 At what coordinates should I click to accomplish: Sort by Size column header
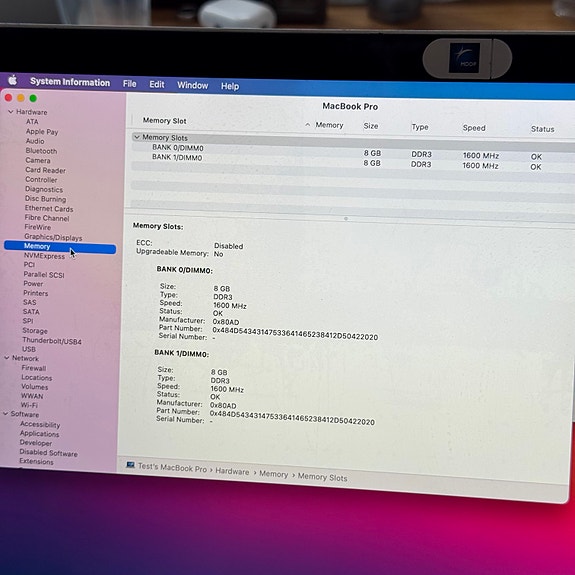click(x=371, y=126)
